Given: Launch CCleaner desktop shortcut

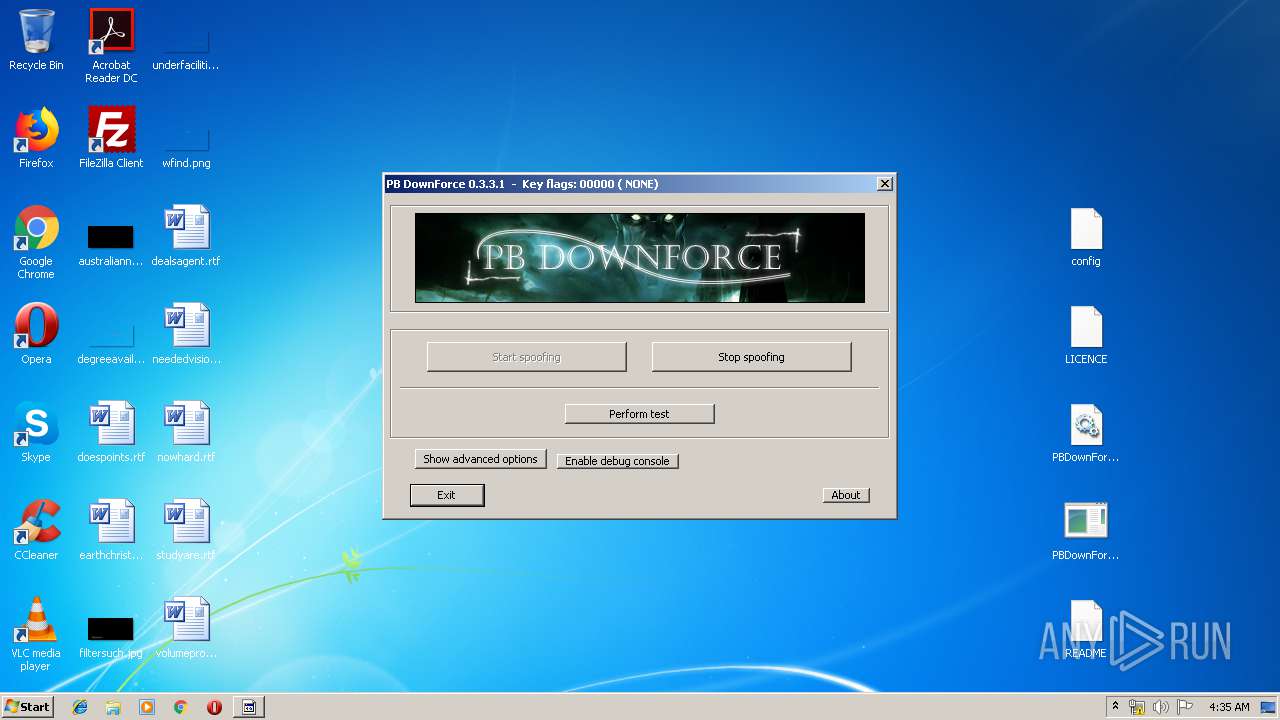Looking at the screenshot, I should click(36, 531).
